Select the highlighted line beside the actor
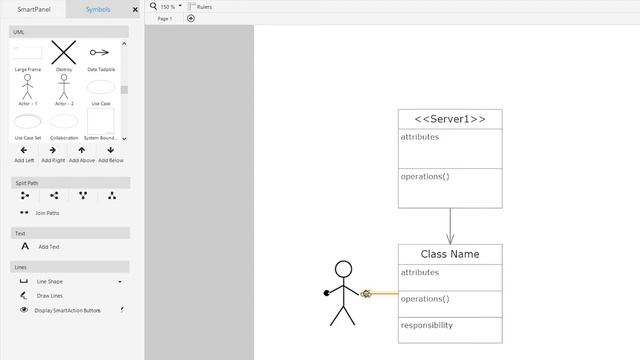This screenshot has height=360, width=640. pos(380,293)
